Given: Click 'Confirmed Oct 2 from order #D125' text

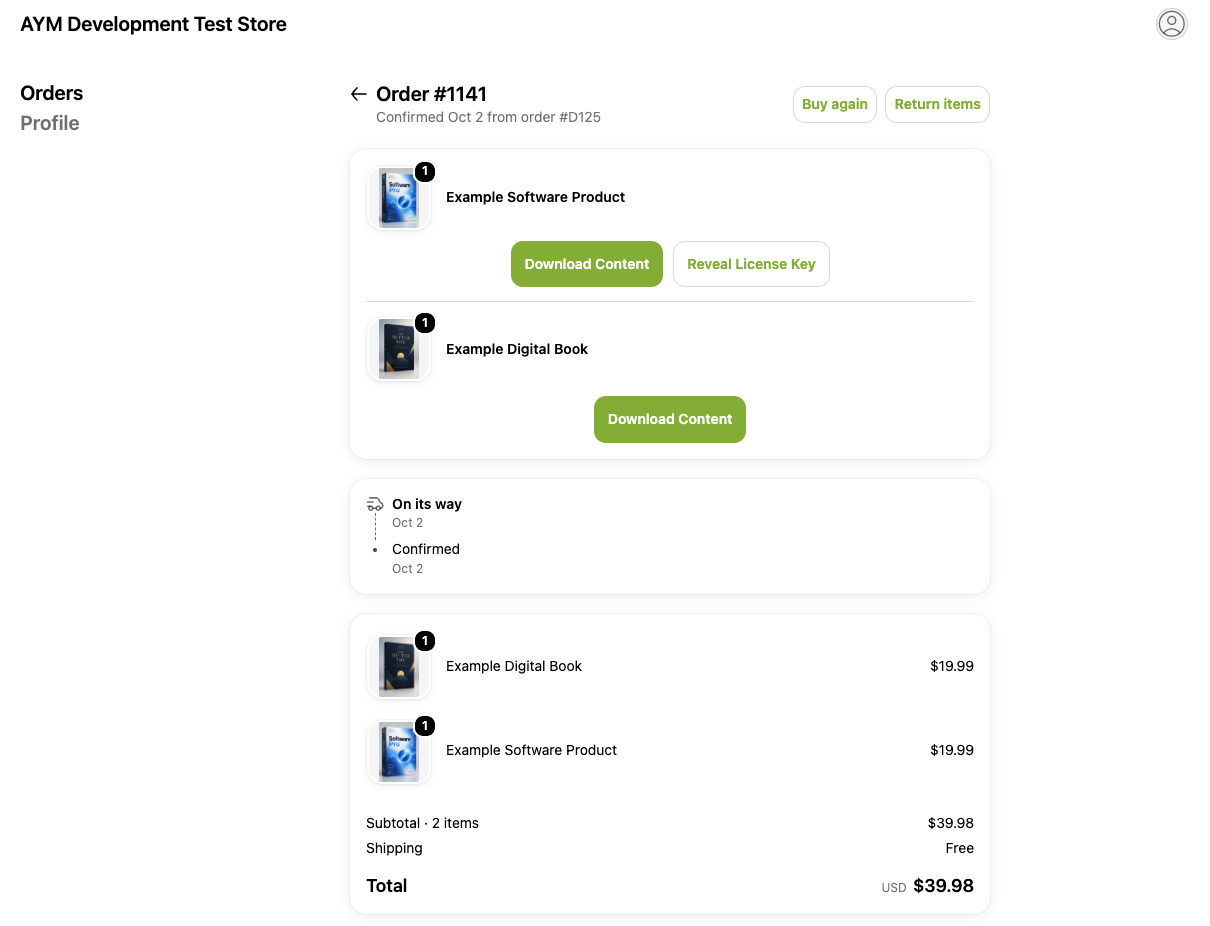Looking at the screenshot, I should point(488,117).
